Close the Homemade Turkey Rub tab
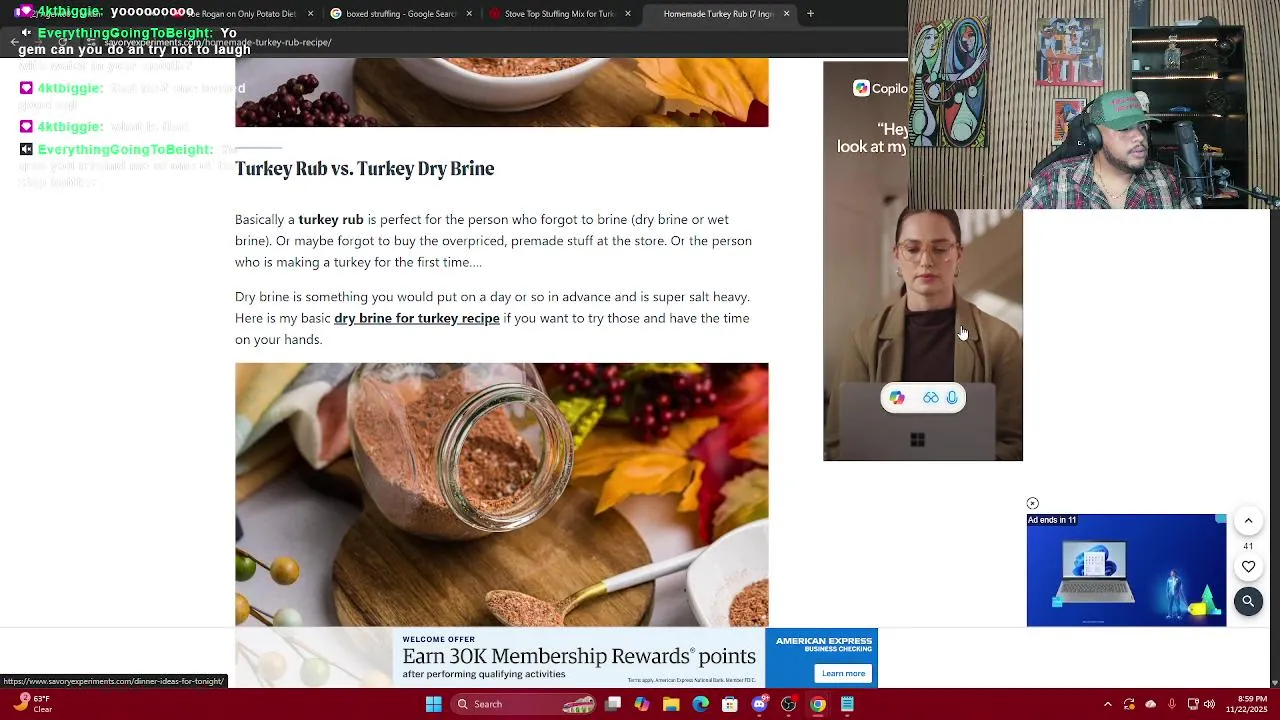Viewport: 1280px width, 720px height. pyautogui.click(x=786, y=14)
